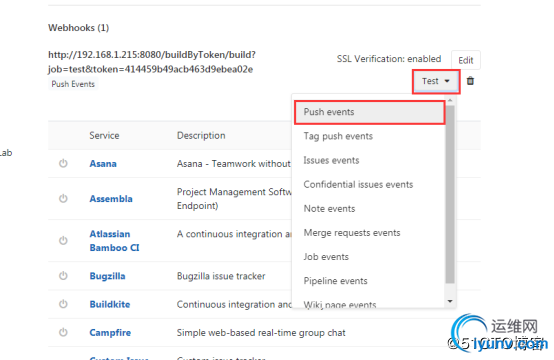The width and height of the screenshot is (554, 360).
Task: Toggle power icon for Atlassian Bamboo CI
Action: pyautogui.click(x=63, y=241)
